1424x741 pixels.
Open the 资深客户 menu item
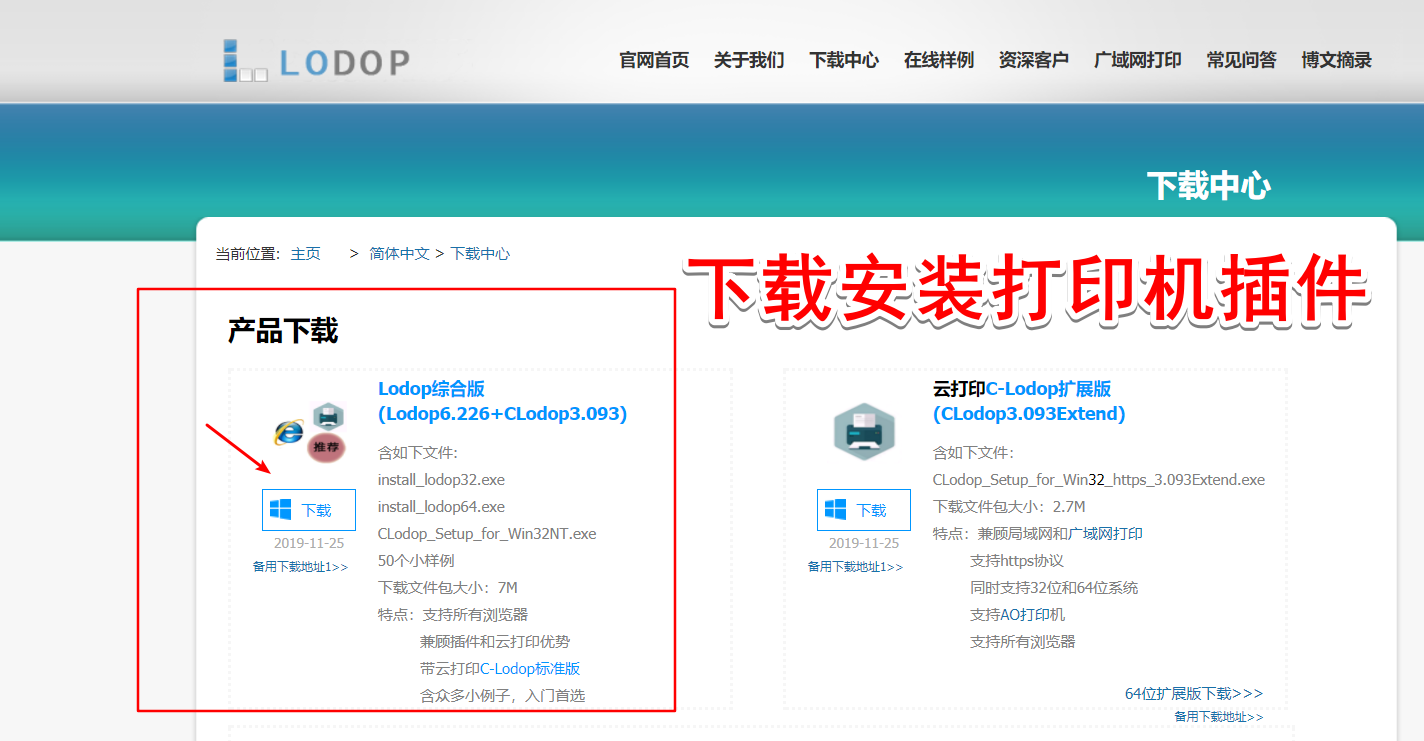(x=1034, y=60)
